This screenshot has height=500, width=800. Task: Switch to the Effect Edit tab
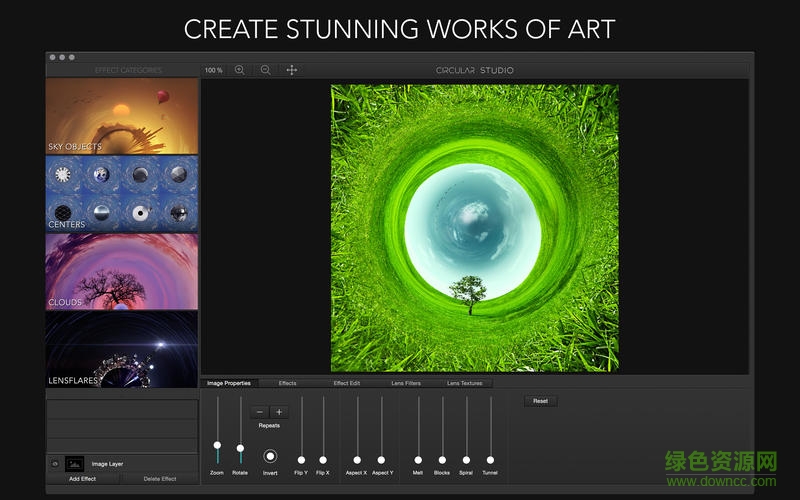[347, 383]
